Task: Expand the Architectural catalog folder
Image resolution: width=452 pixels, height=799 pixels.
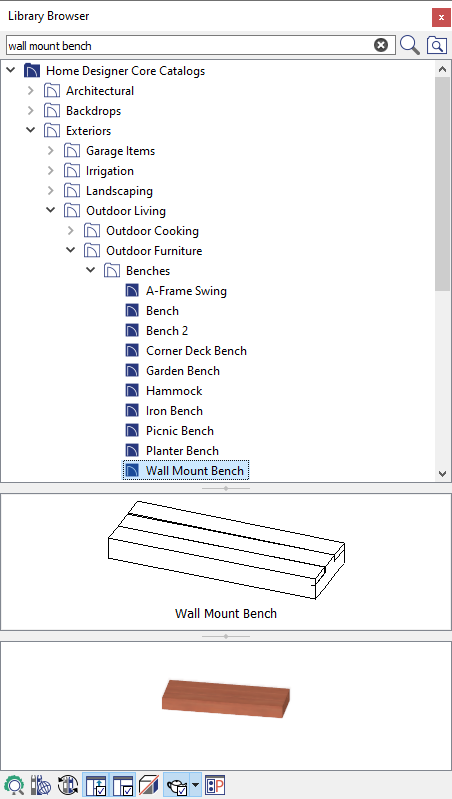Action: 31,91
